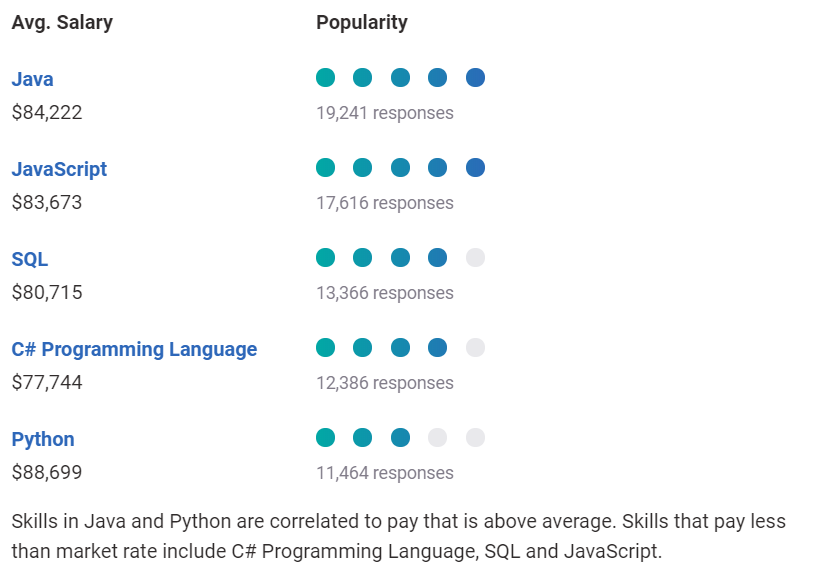Click the third teal dot in Python row
This screenshot has width=819, height=580.
[x=400, y=437]
